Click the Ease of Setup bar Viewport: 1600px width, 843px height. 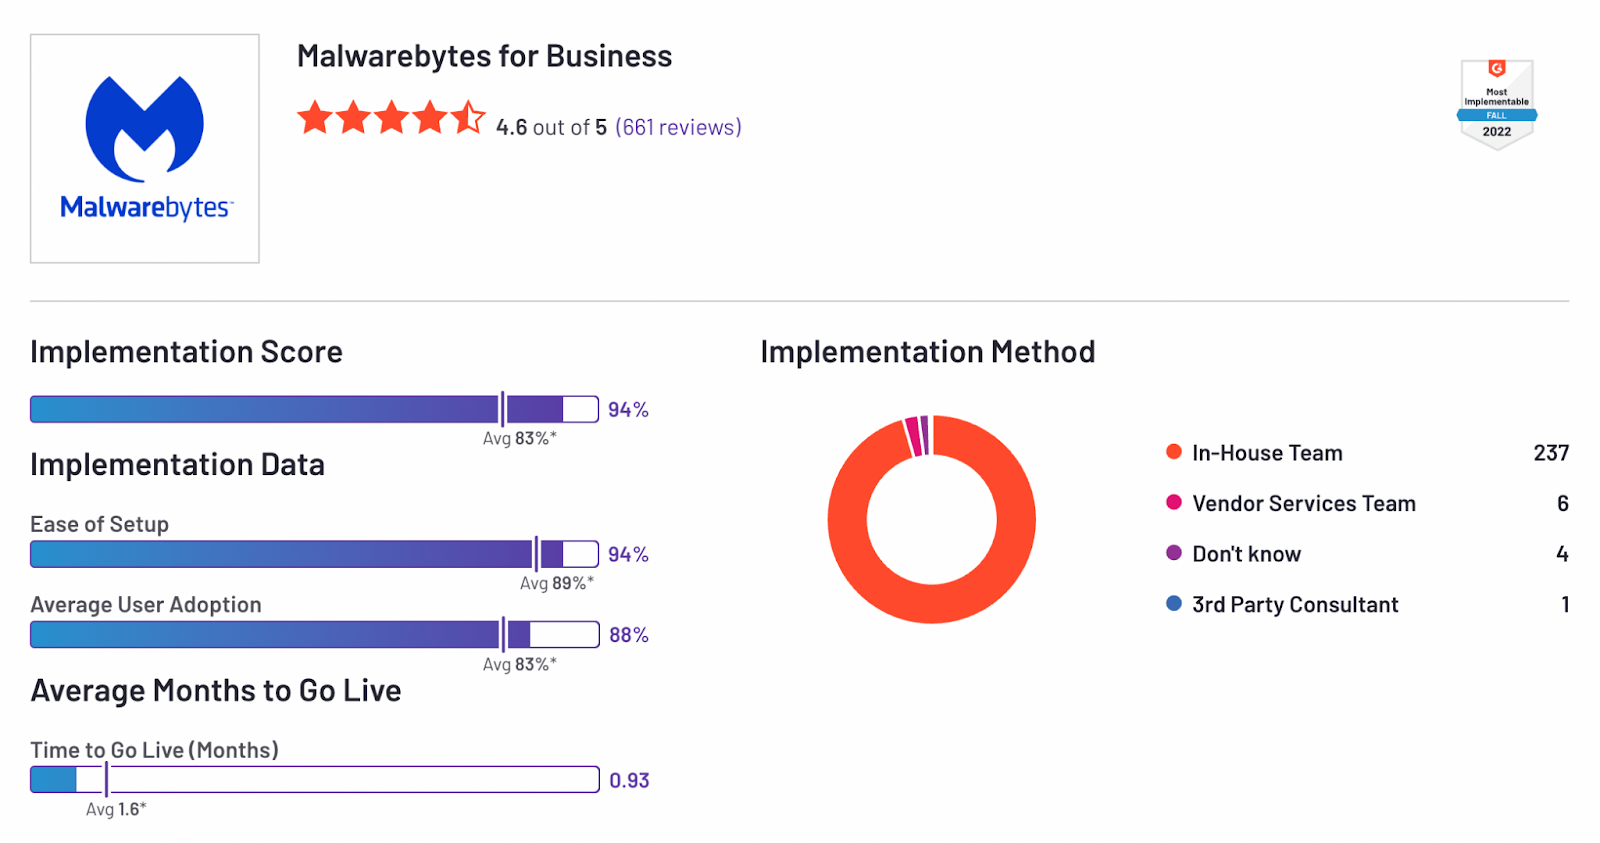pyautogui.click(x=314, y=554)
